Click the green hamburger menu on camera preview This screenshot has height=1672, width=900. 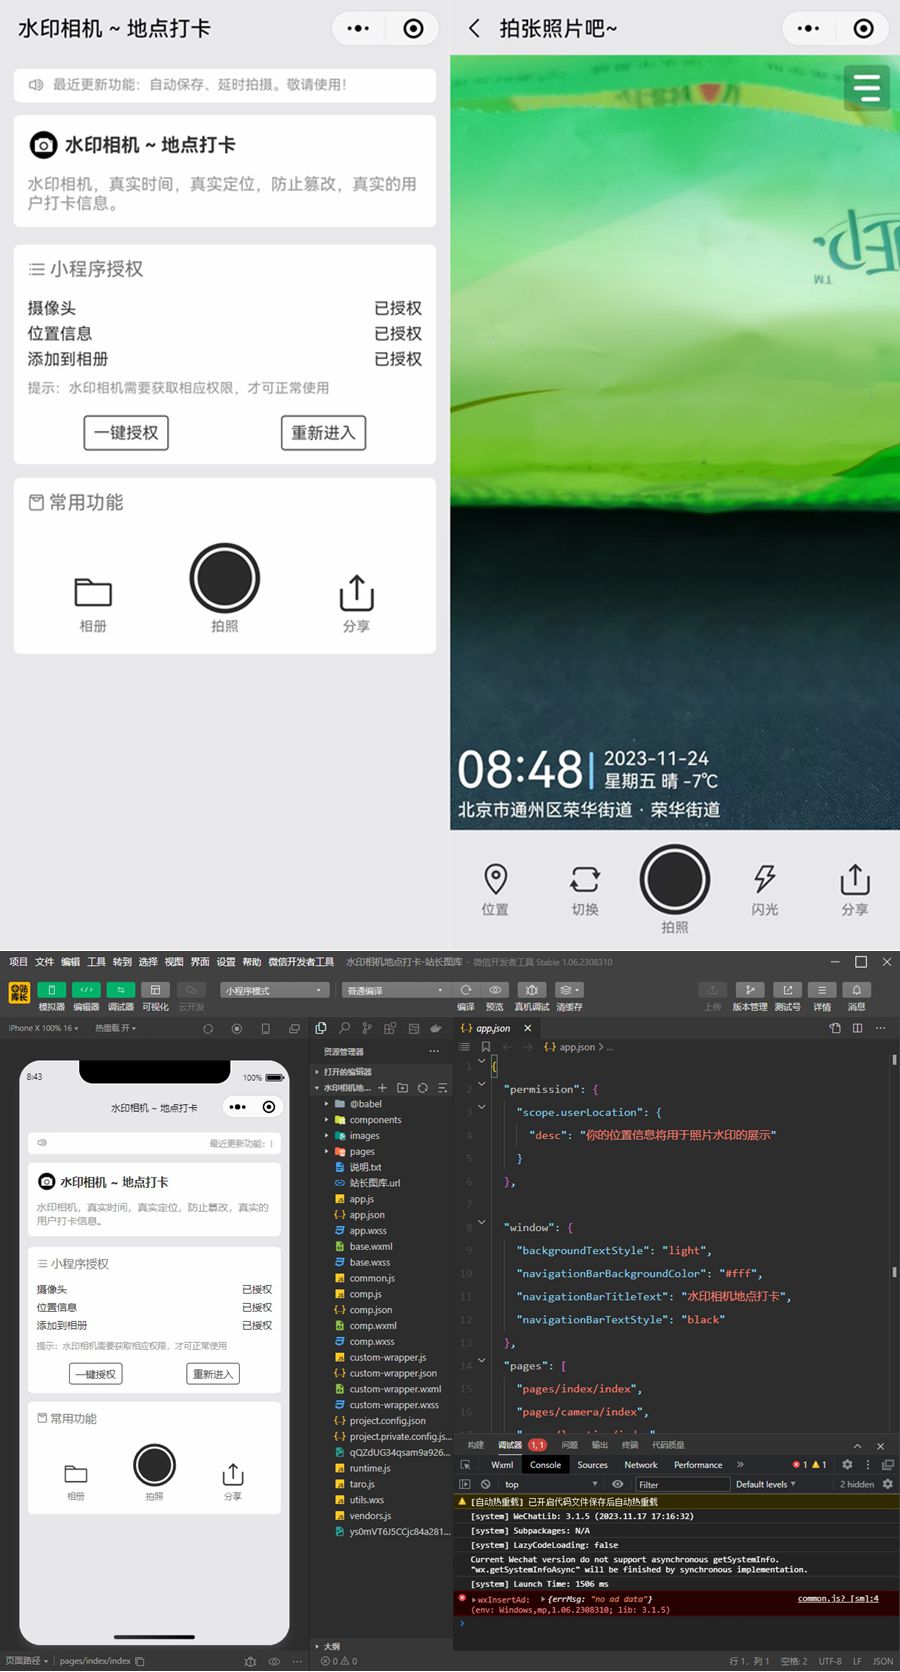[866, 87]
